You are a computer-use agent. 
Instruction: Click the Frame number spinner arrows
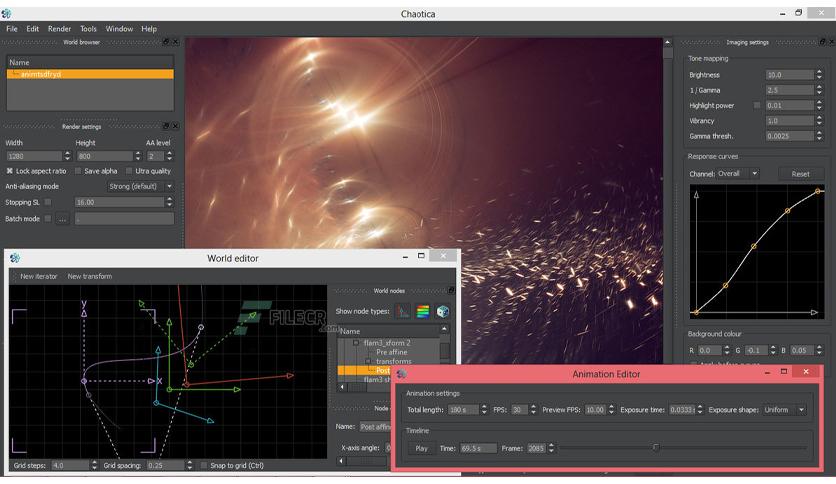(x=551, y=448)
